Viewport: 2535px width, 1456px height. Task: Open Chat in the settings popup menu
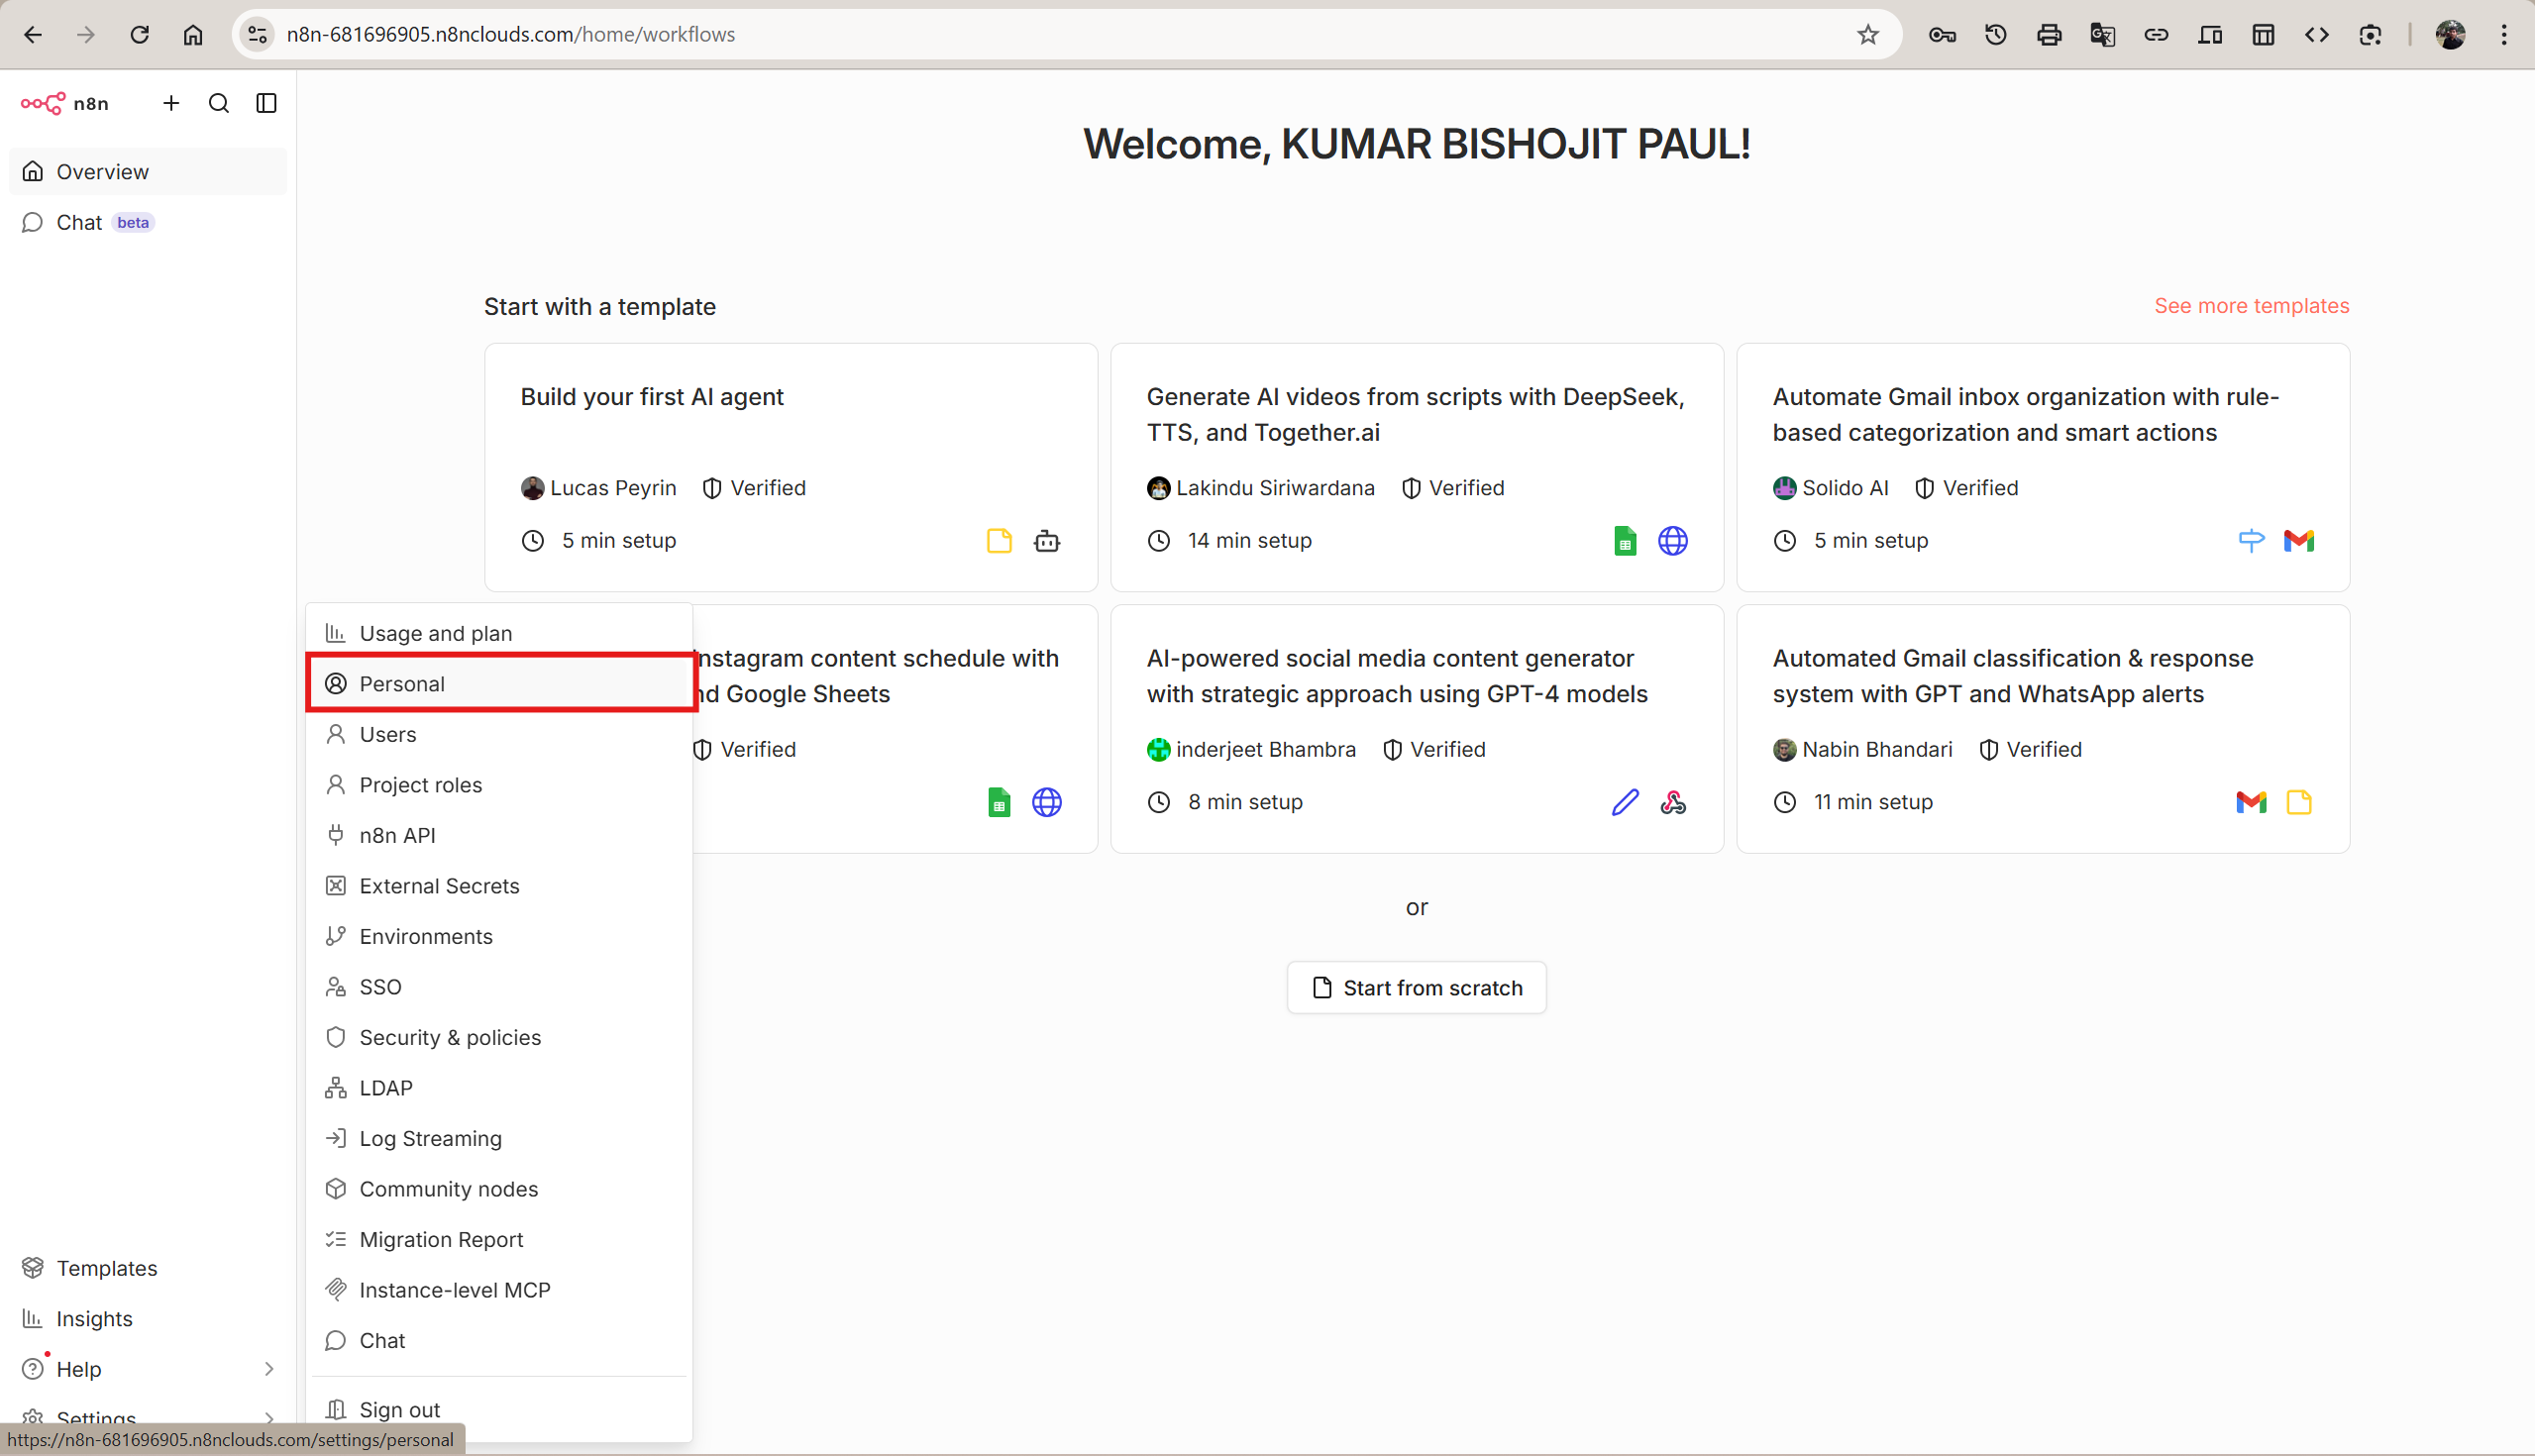tap(500, 1340)
